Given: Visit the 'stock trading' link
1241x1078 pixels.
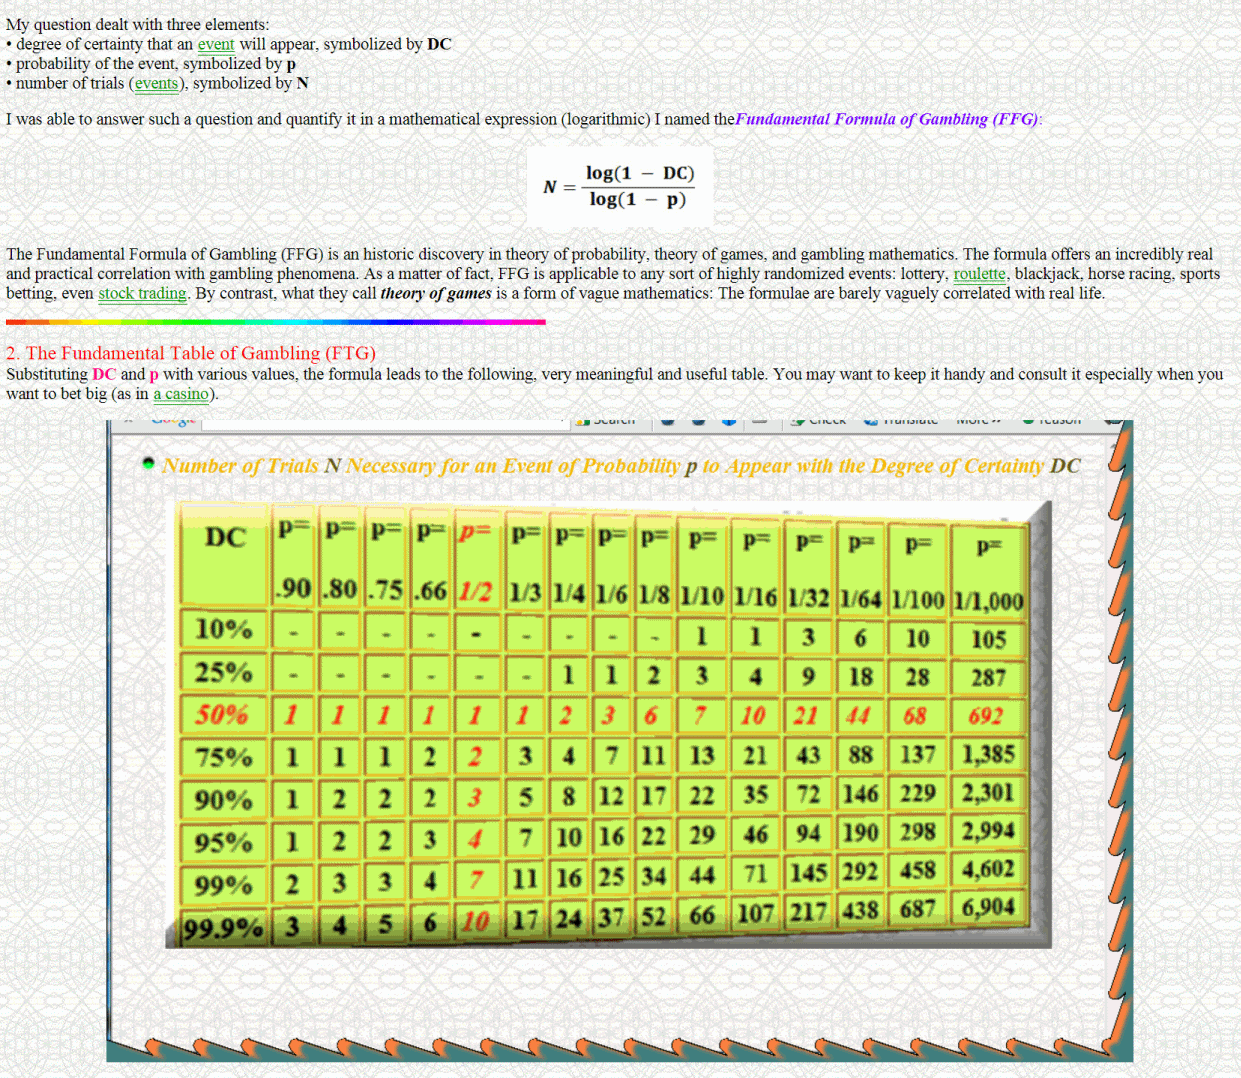Looking at the screenshot, I should [142, 294].
